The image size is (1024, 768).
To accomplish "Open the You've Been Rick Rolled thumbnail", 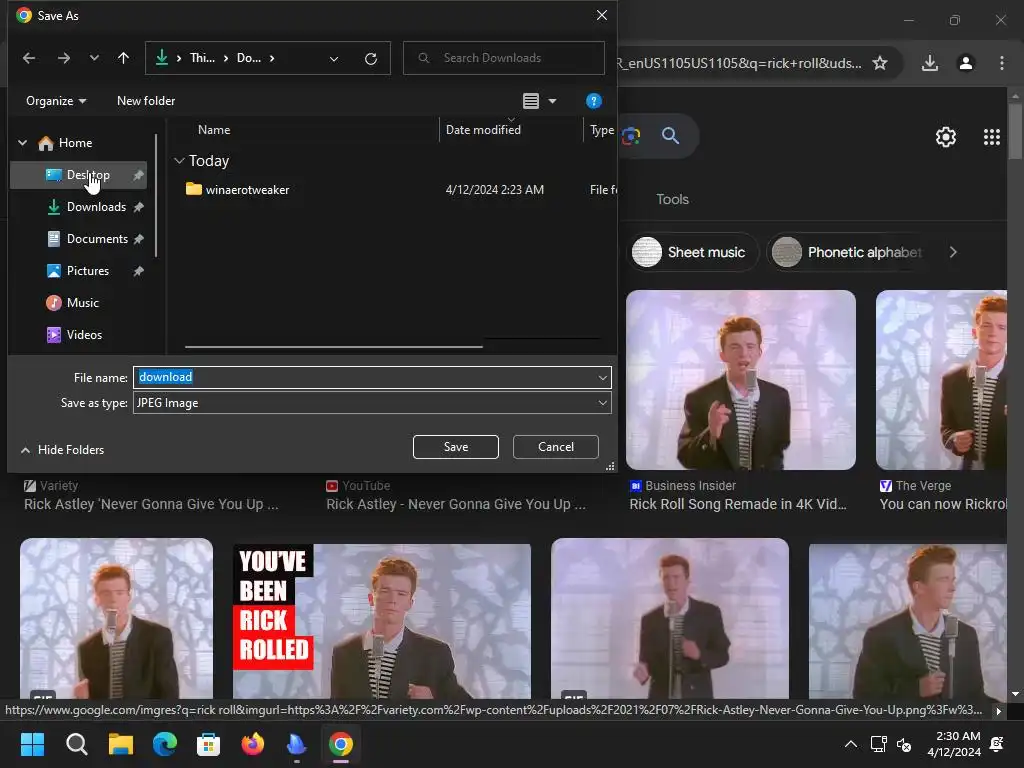I will tap(381, 621).
